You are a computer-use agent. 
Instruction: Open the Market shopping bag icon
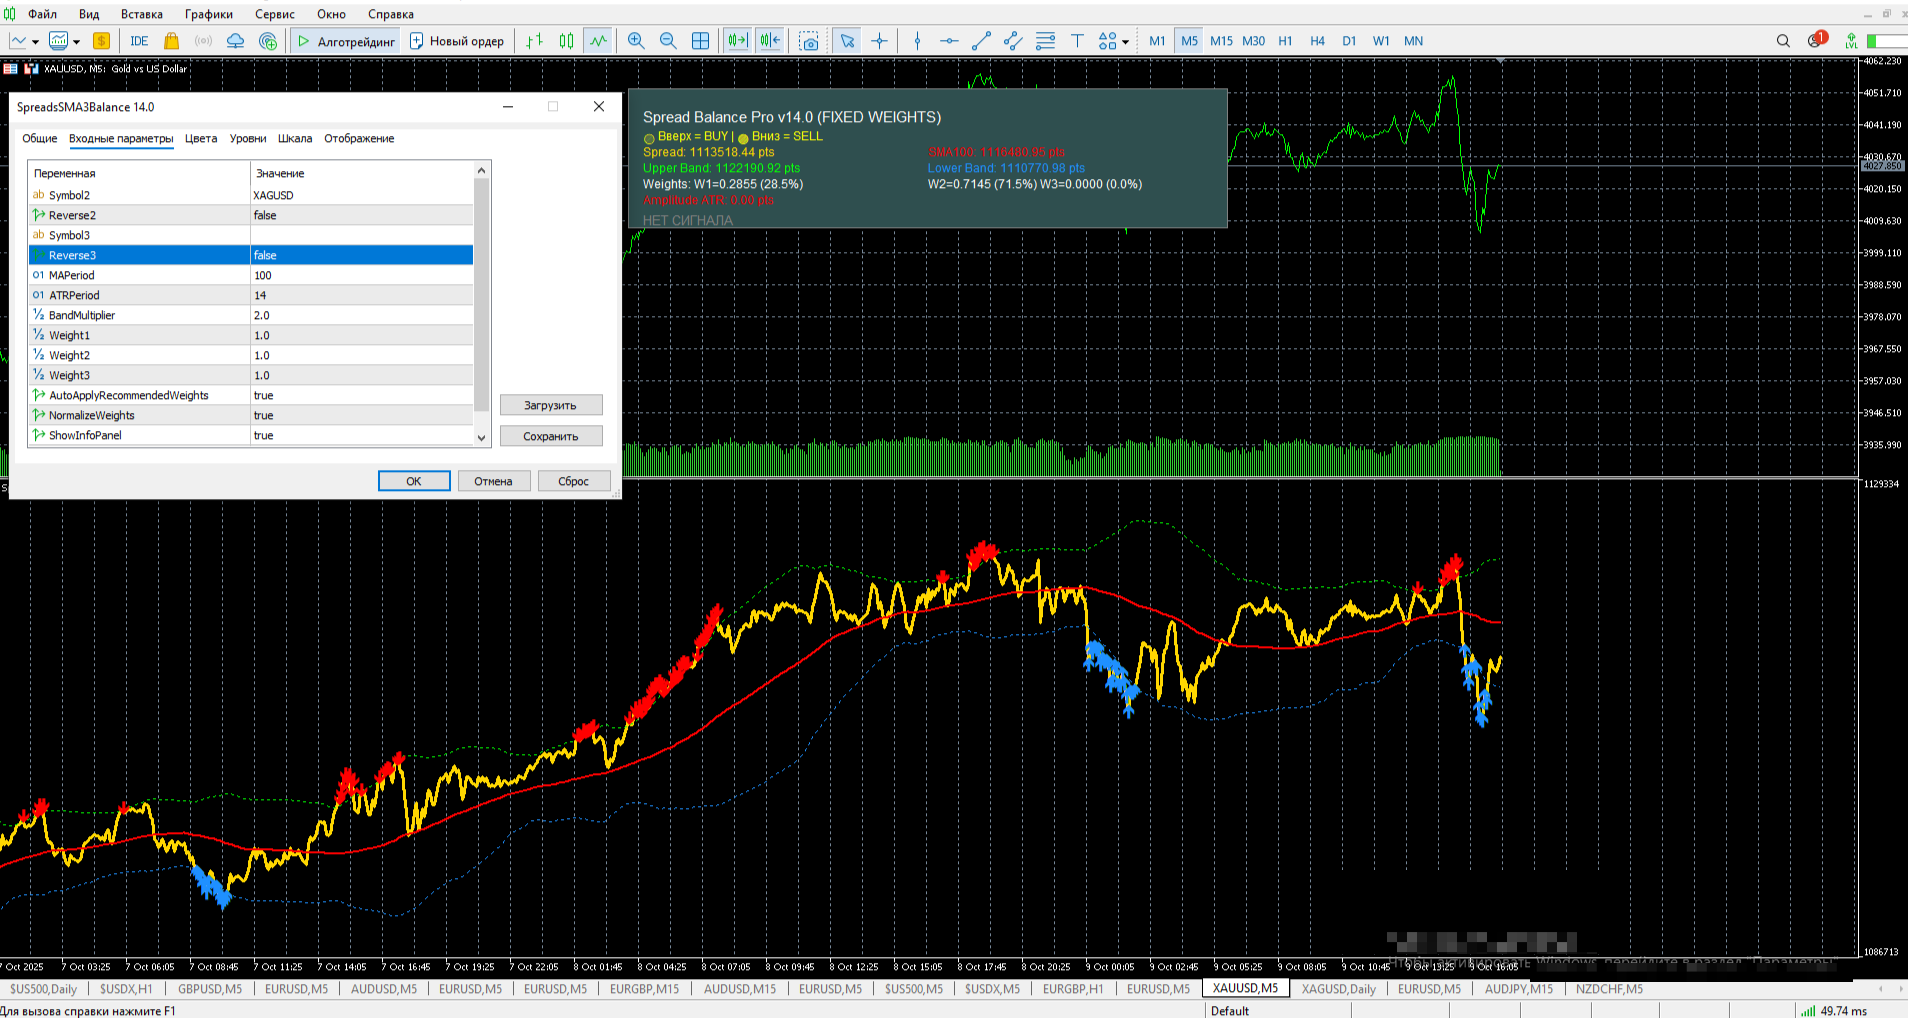171,41
